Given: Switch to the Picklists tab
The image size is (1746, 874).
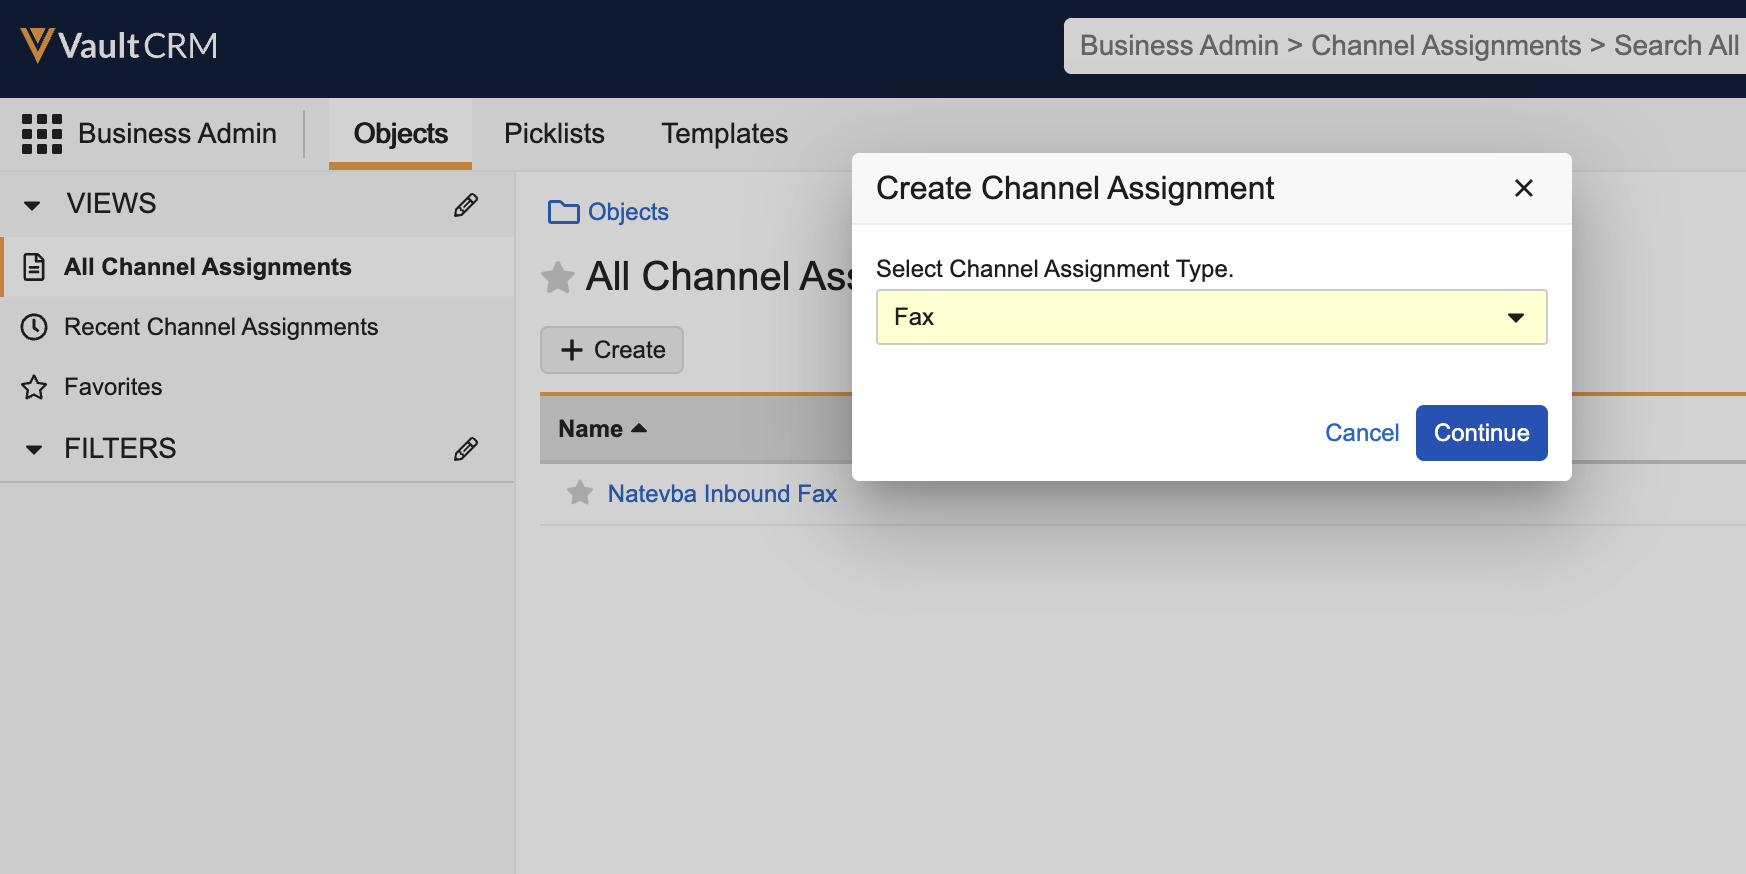Looking at the screenshot, I should point(554,134).
